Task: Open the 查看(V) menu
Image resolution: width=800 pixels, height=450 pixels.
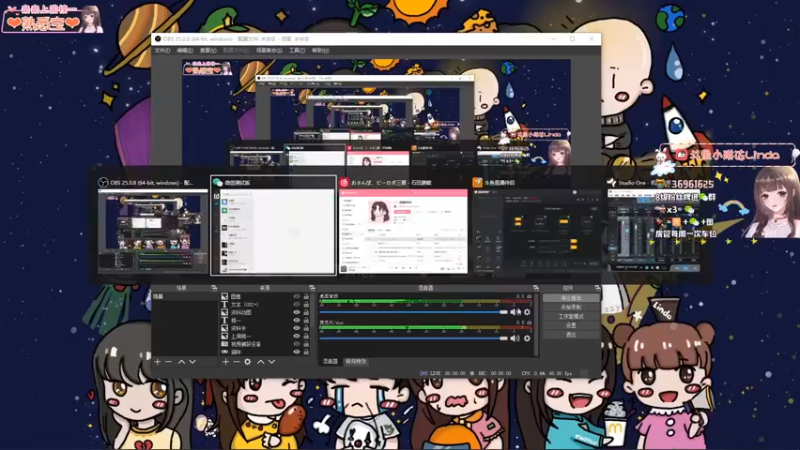Action: point(208,51)
